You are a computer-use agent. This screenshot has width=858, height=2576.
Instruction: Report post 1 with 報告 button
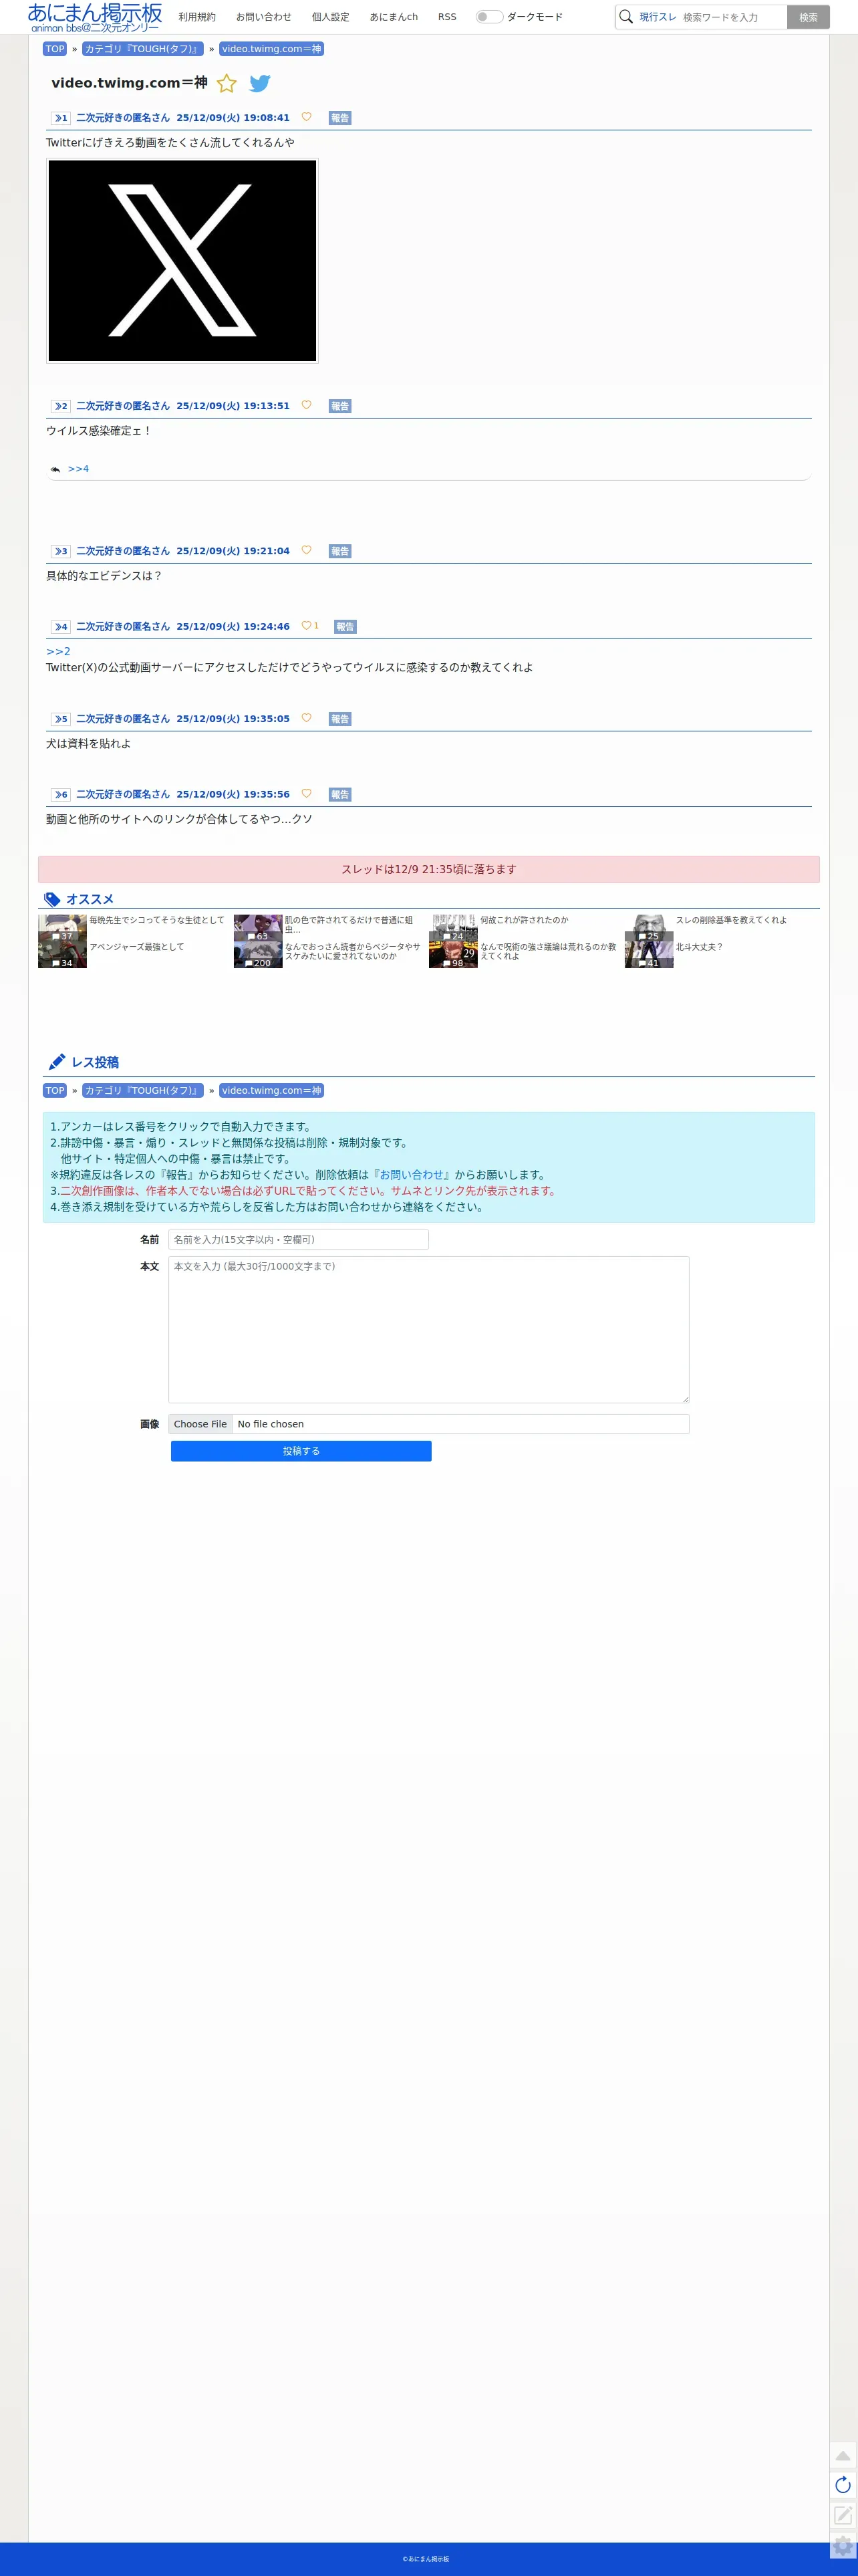coord(340,118)
